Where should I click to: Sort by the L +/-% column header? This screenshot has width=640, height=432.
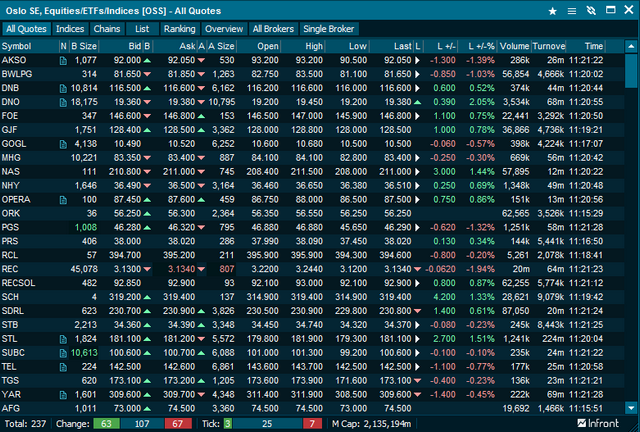pyautogui.click(x=477, y=46)
